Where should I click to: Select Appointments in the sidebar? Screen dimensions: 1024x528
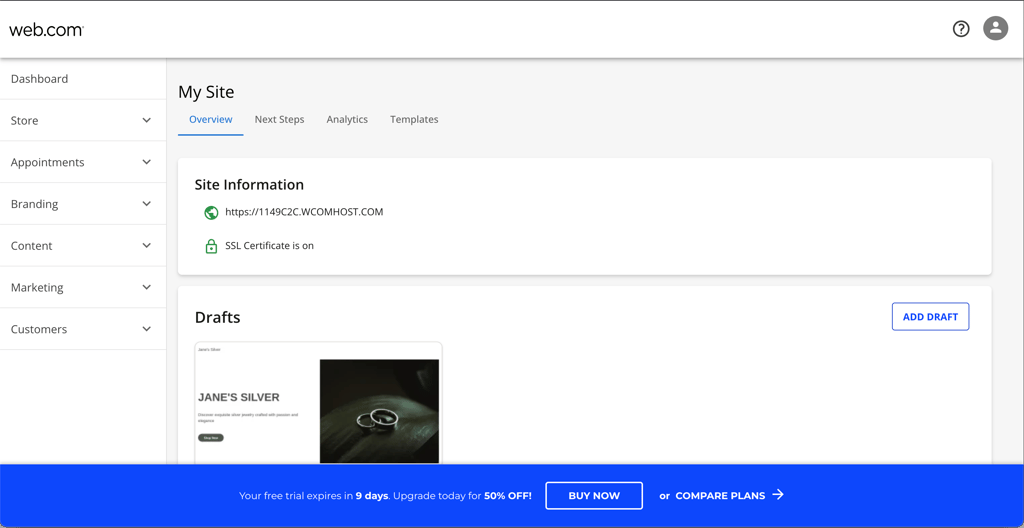point(83,162)
